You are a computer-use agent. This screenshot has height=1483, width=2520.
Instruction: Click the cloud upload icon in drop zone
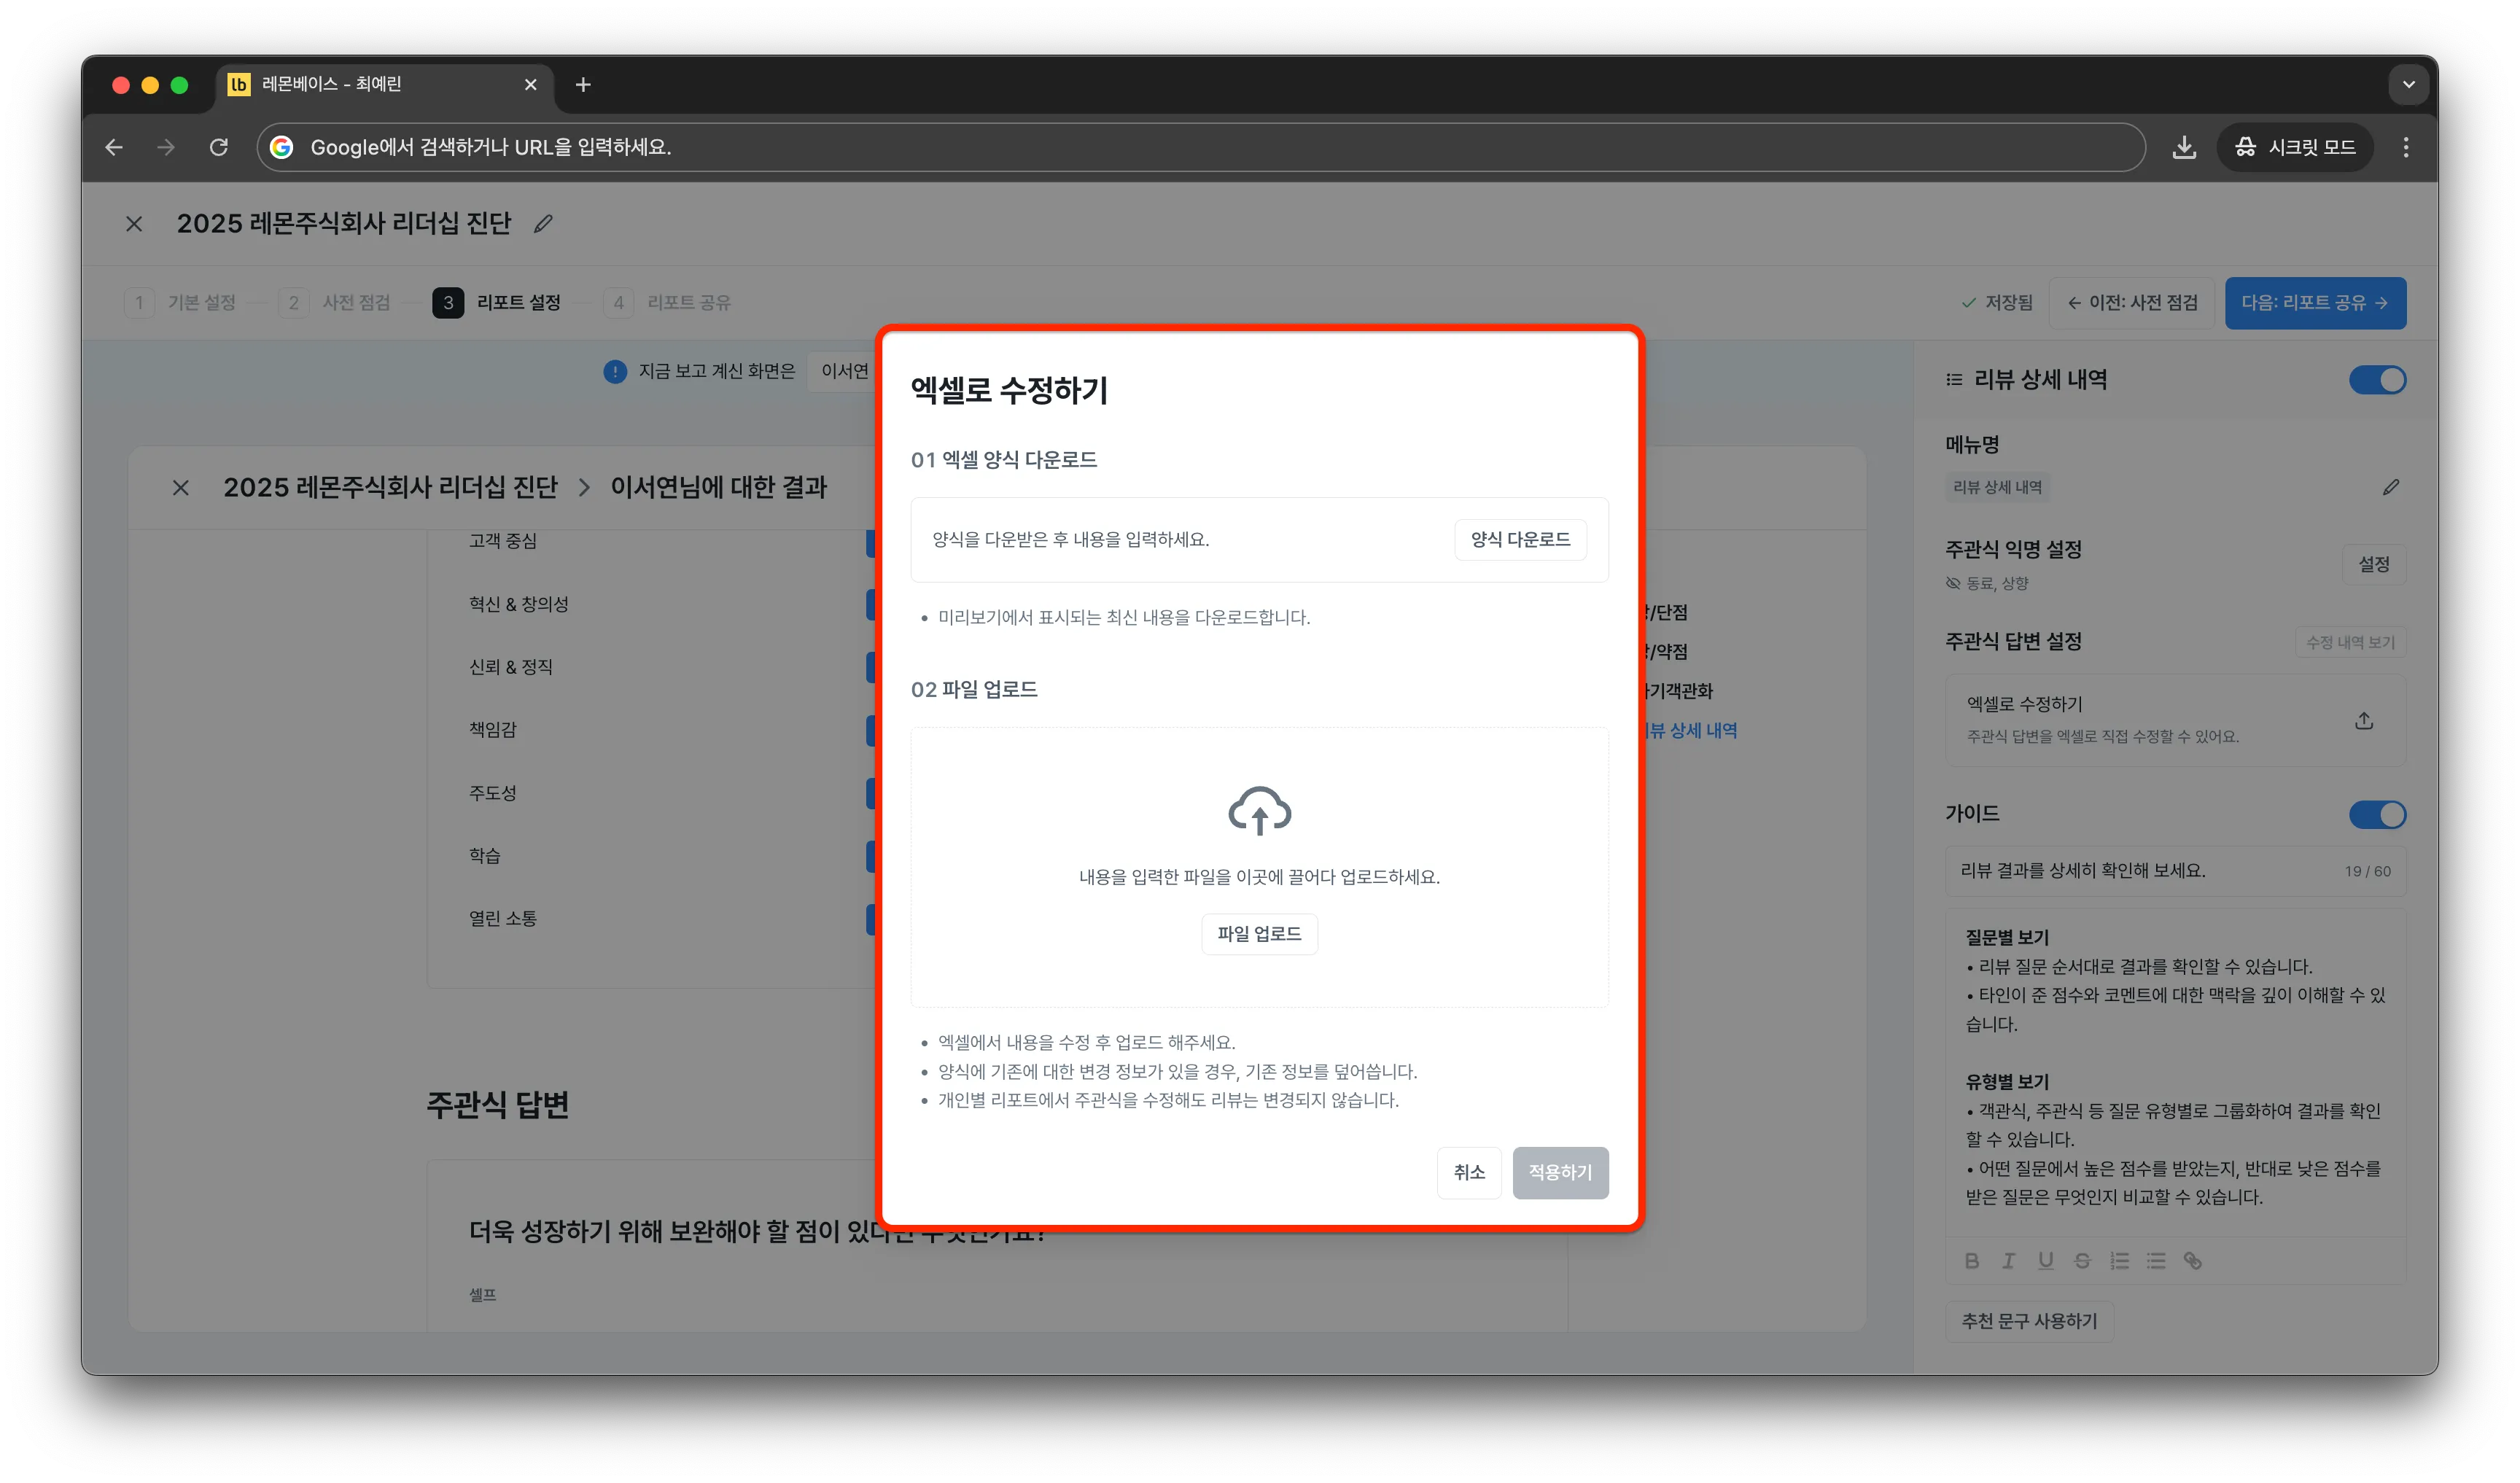tap(1259, 810)
